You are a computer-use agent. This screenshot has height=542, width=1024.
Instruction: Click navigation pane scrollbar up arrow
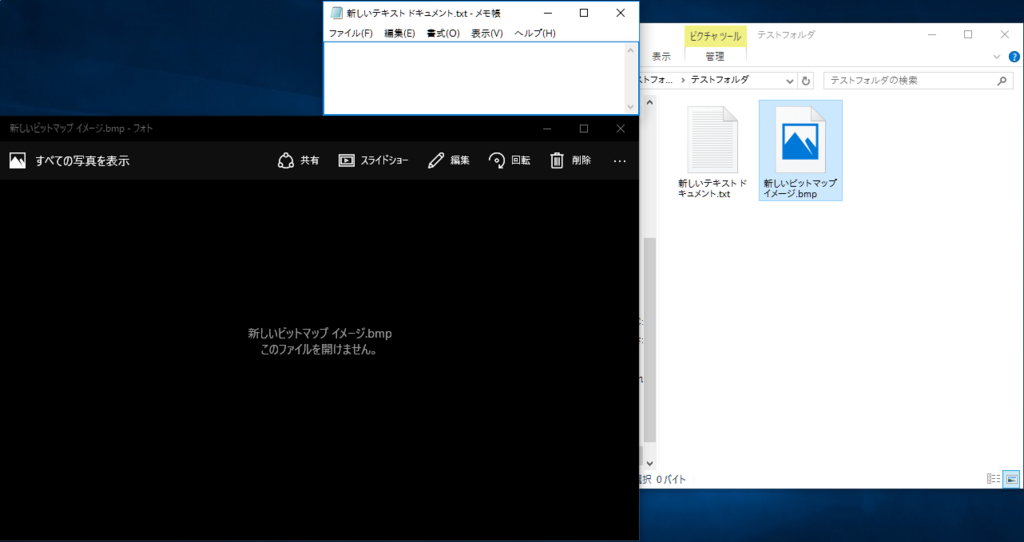[x=650, y=103]
